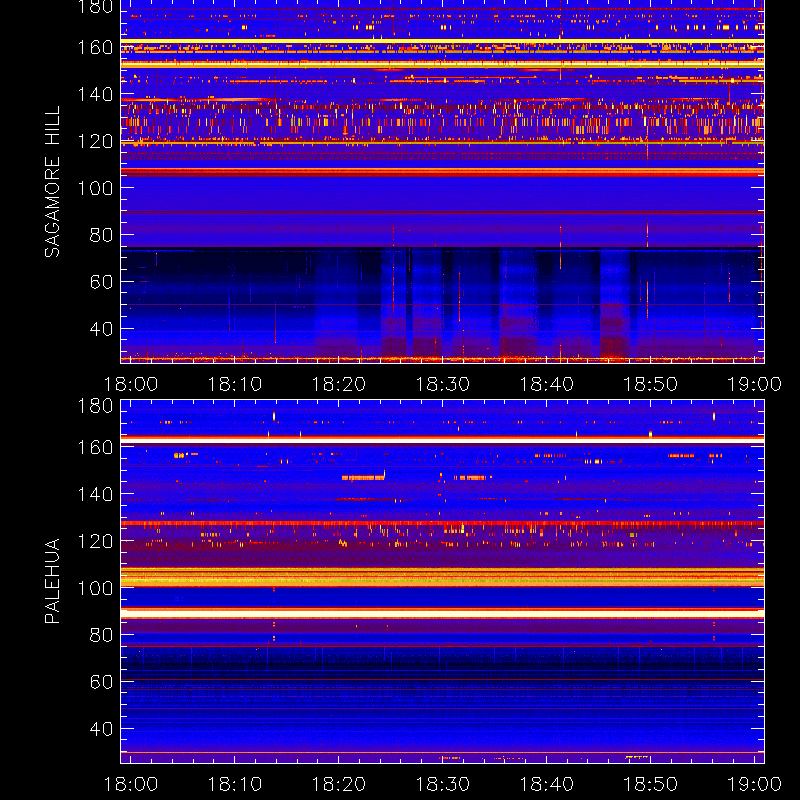The image size is (800, 800).
Task: Click 18:10 time label under Sagamore Hill plot
Action: click(x=235, y=384)
